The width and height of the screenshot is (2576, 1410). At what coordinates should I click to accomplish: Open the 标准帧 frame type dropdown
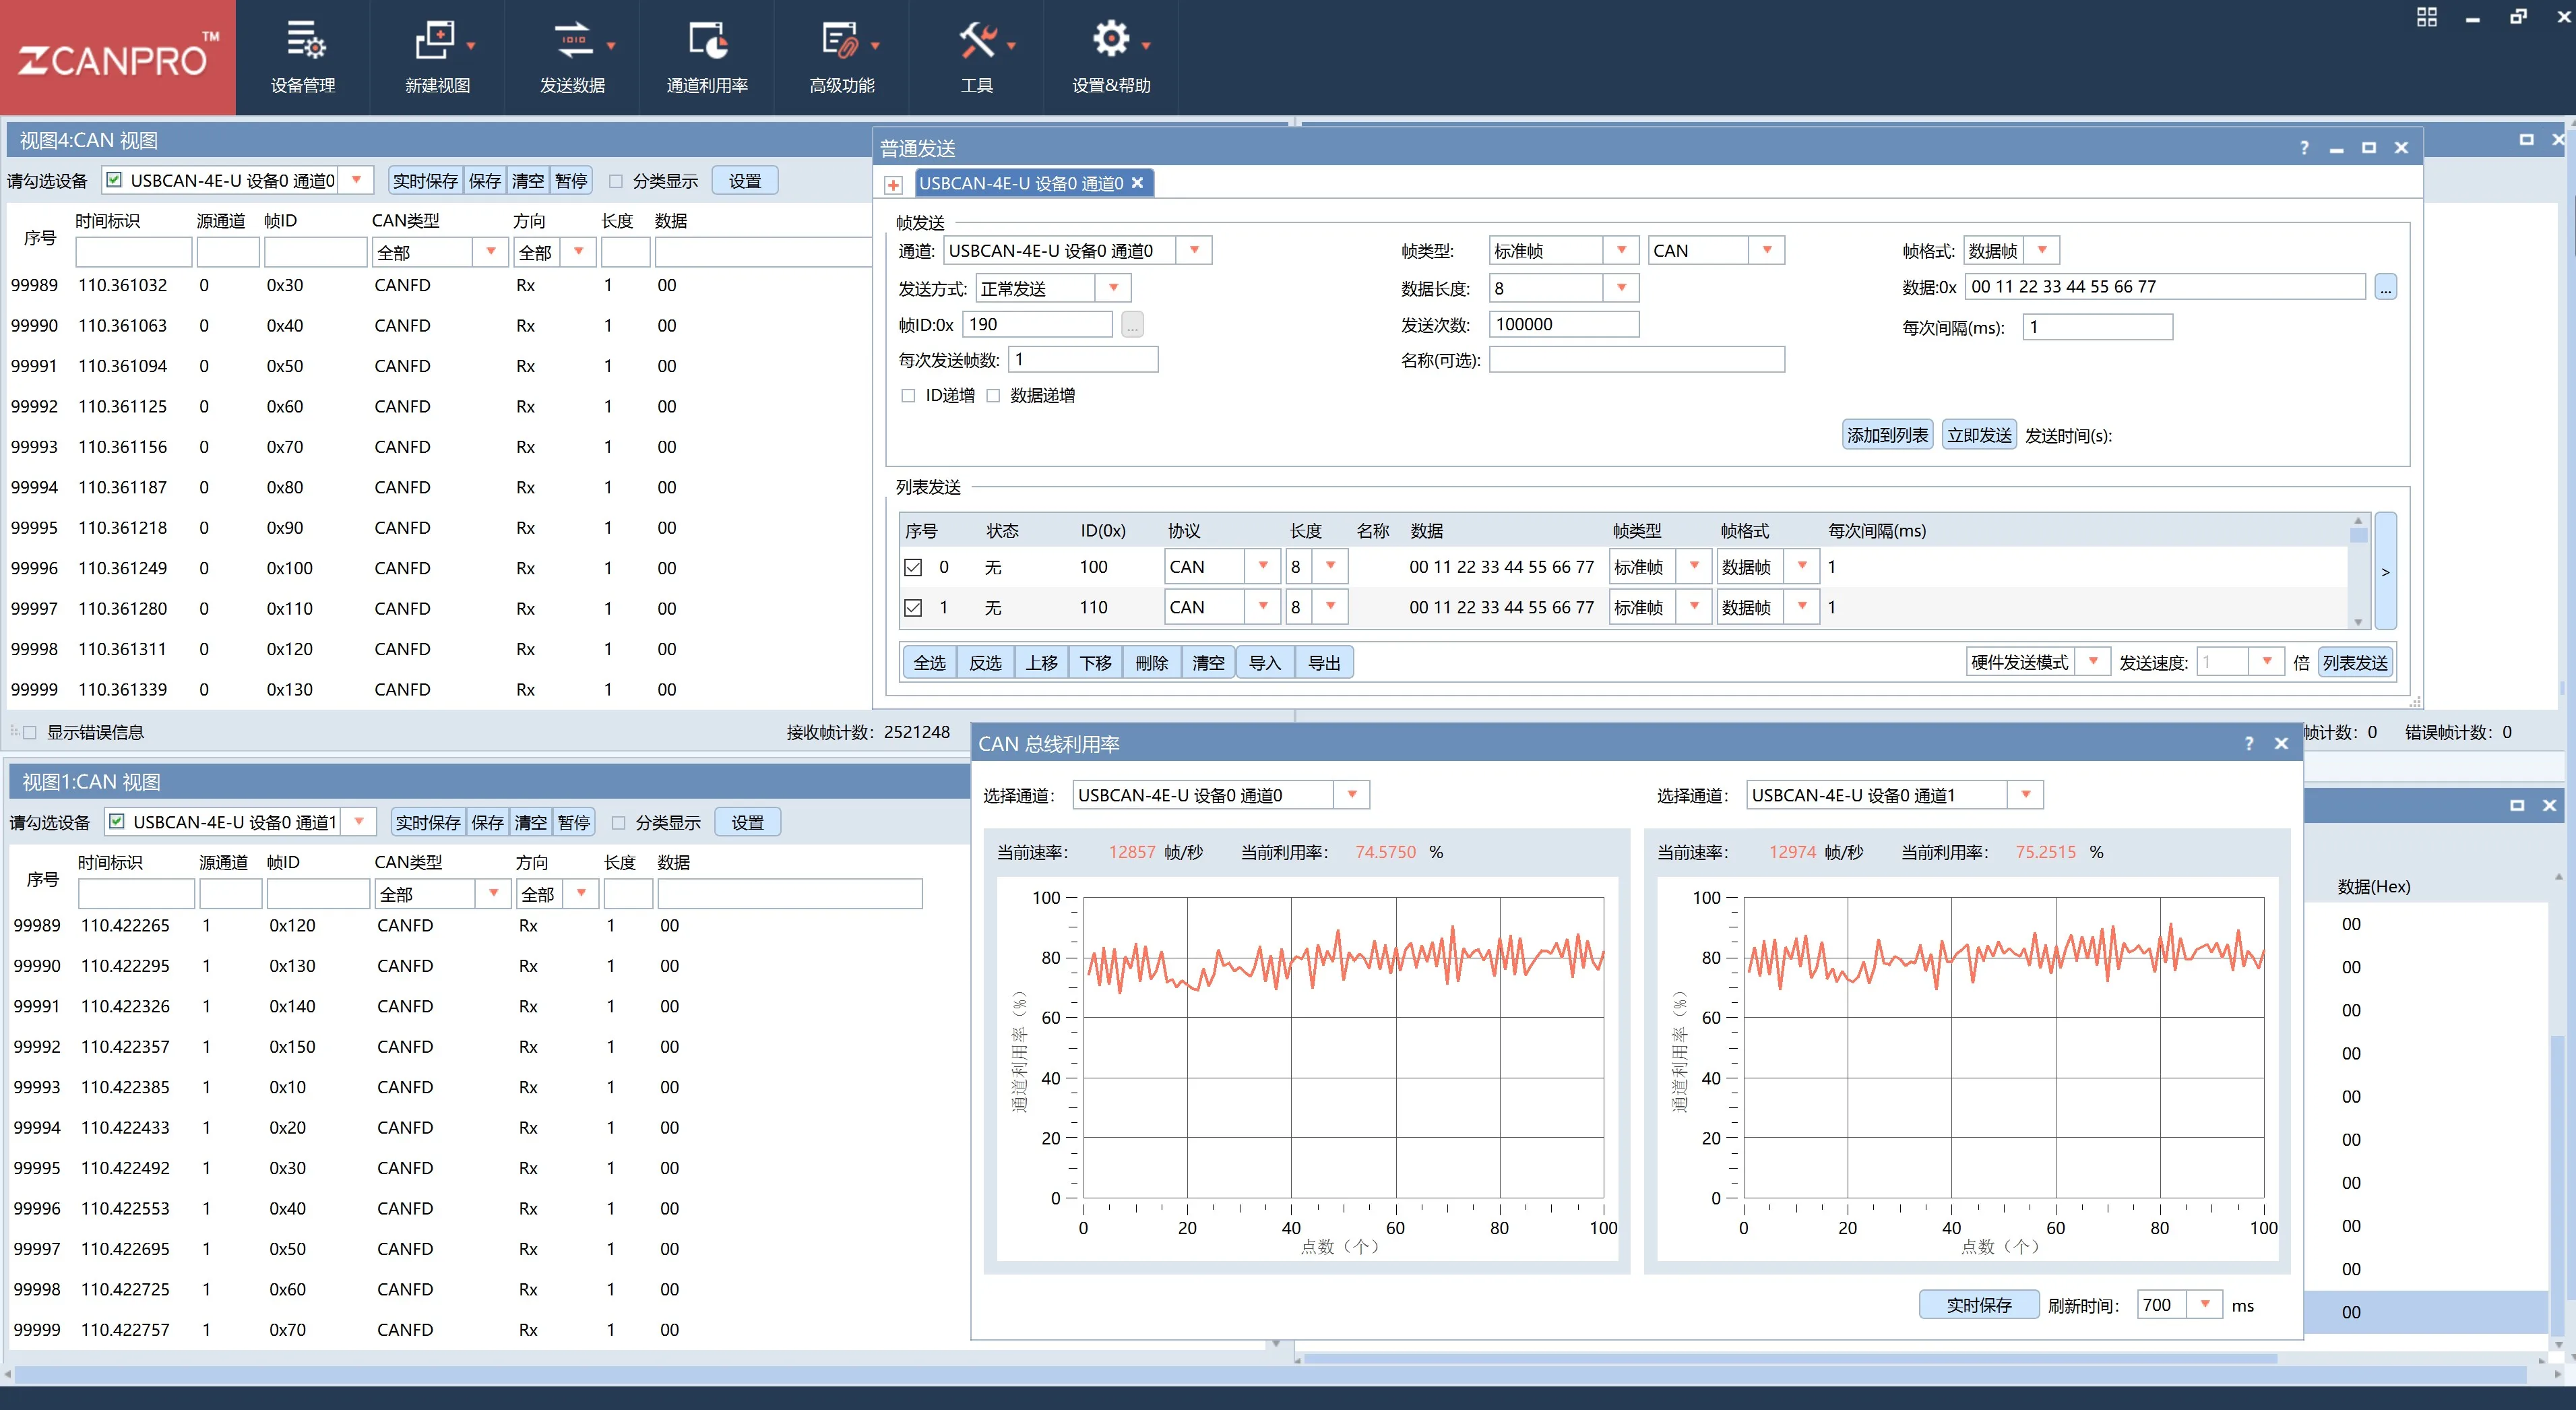click(x=1622, y=249)
